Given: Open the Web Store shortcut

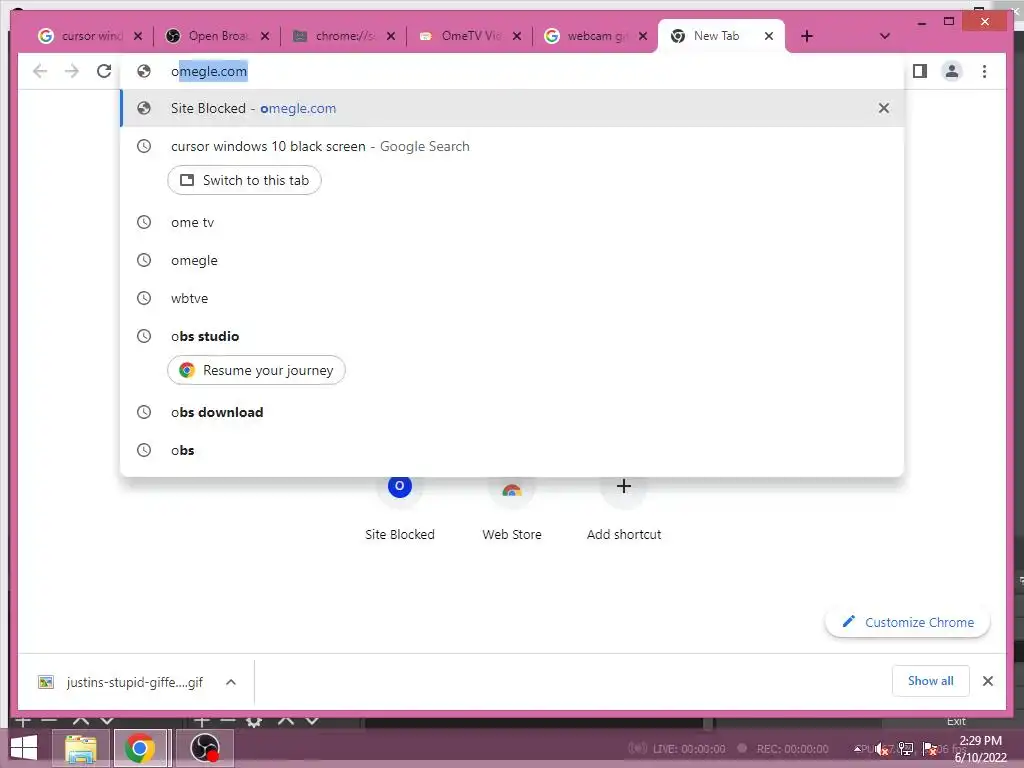Looking at the screenshot, I should 512,509.
